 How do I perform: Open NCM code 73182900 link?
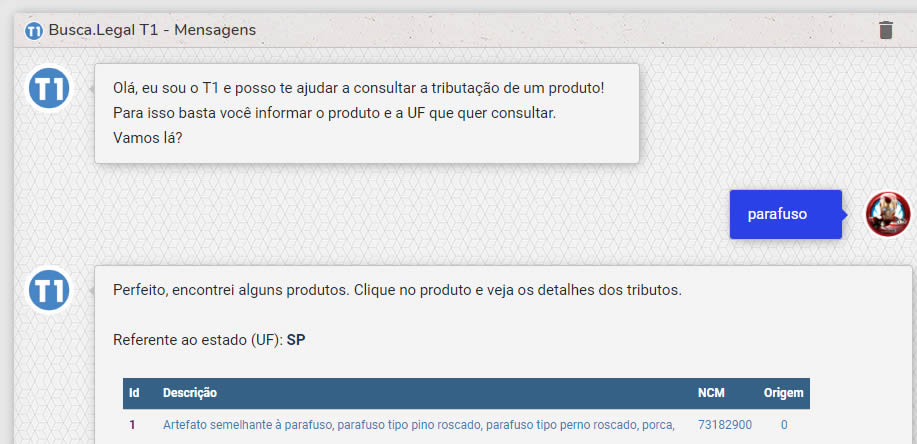tap(725, 425)
